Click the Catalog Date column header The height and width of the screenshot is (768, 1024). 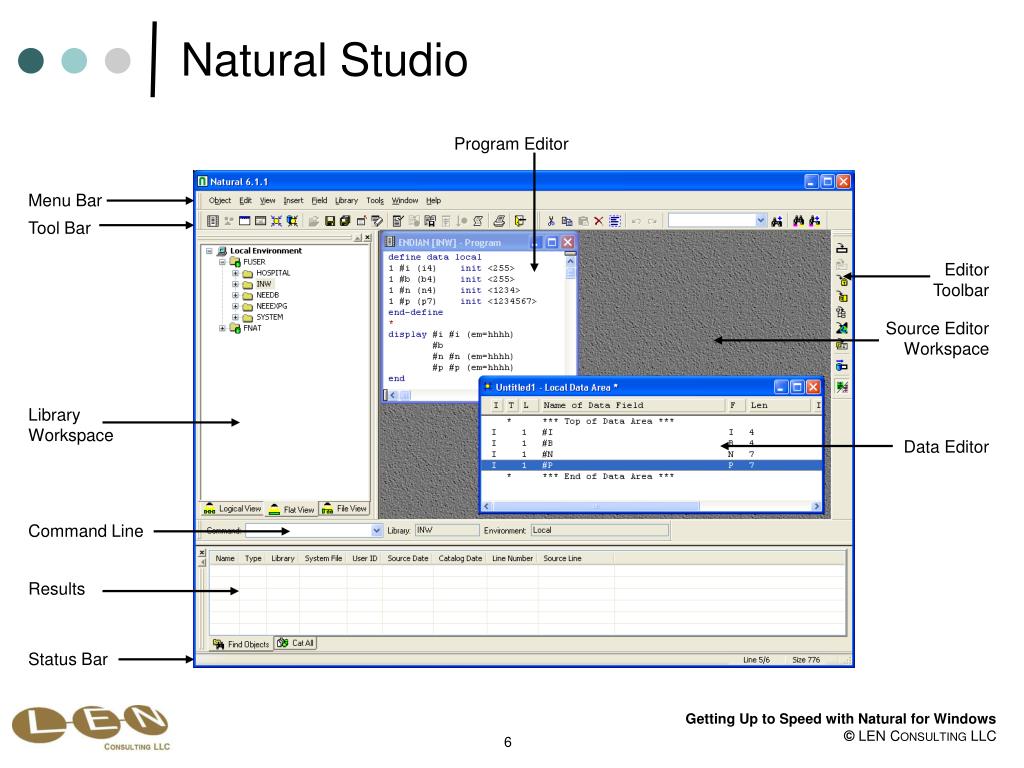[x=460, y=558]
